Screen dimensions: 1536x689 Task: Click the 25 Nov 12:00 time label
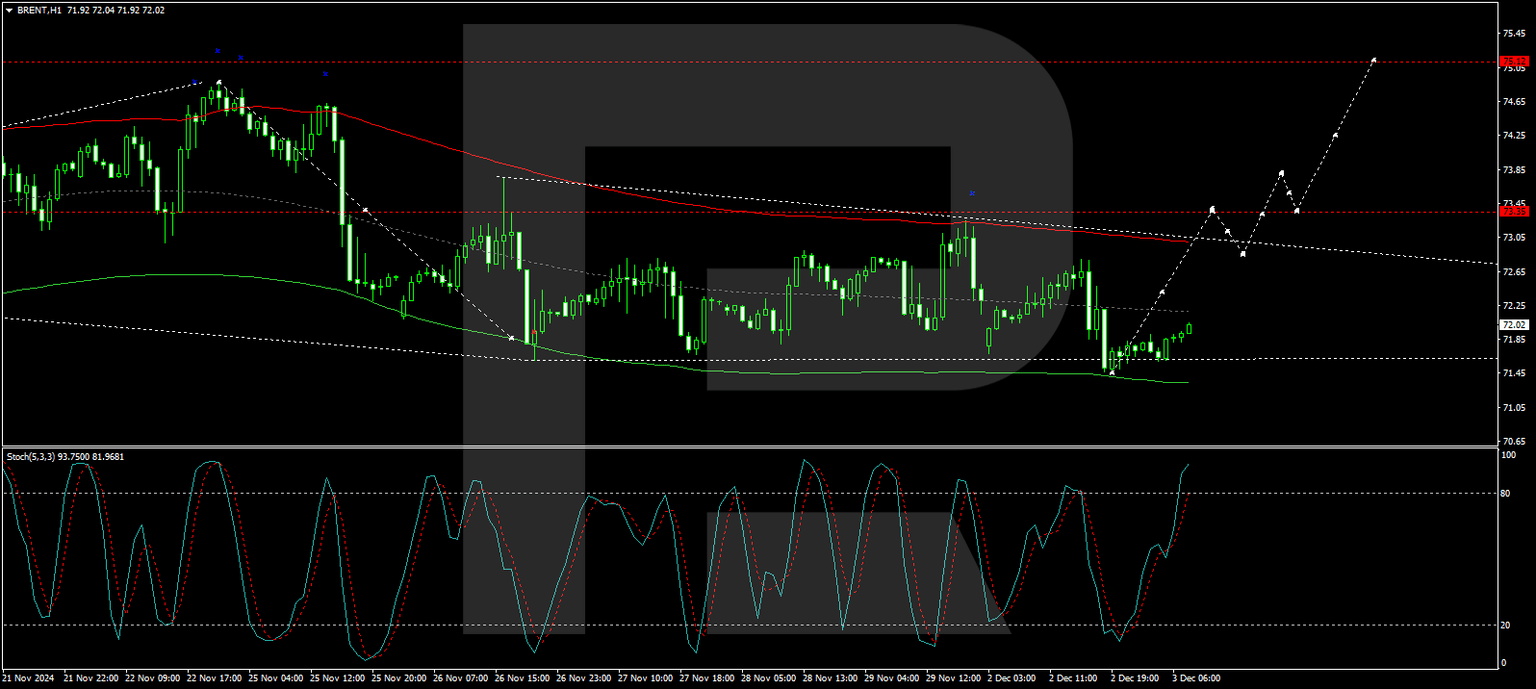coord(337,678)
